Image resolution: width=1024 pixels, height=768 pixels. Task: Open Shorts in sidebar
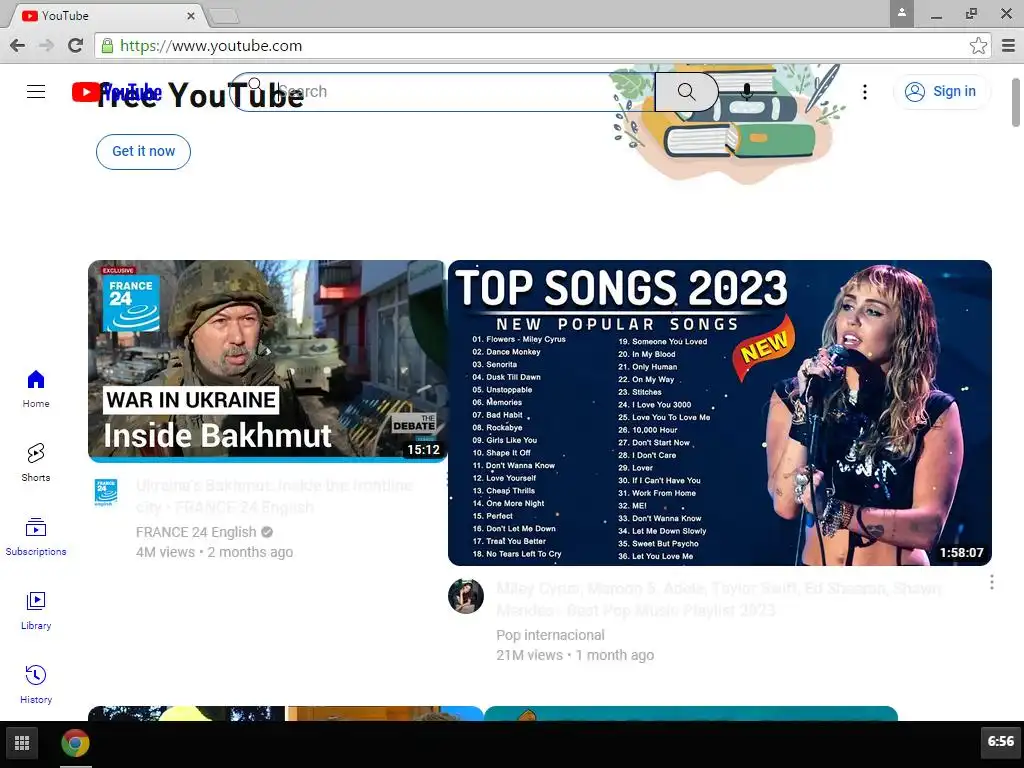[36, 462]
